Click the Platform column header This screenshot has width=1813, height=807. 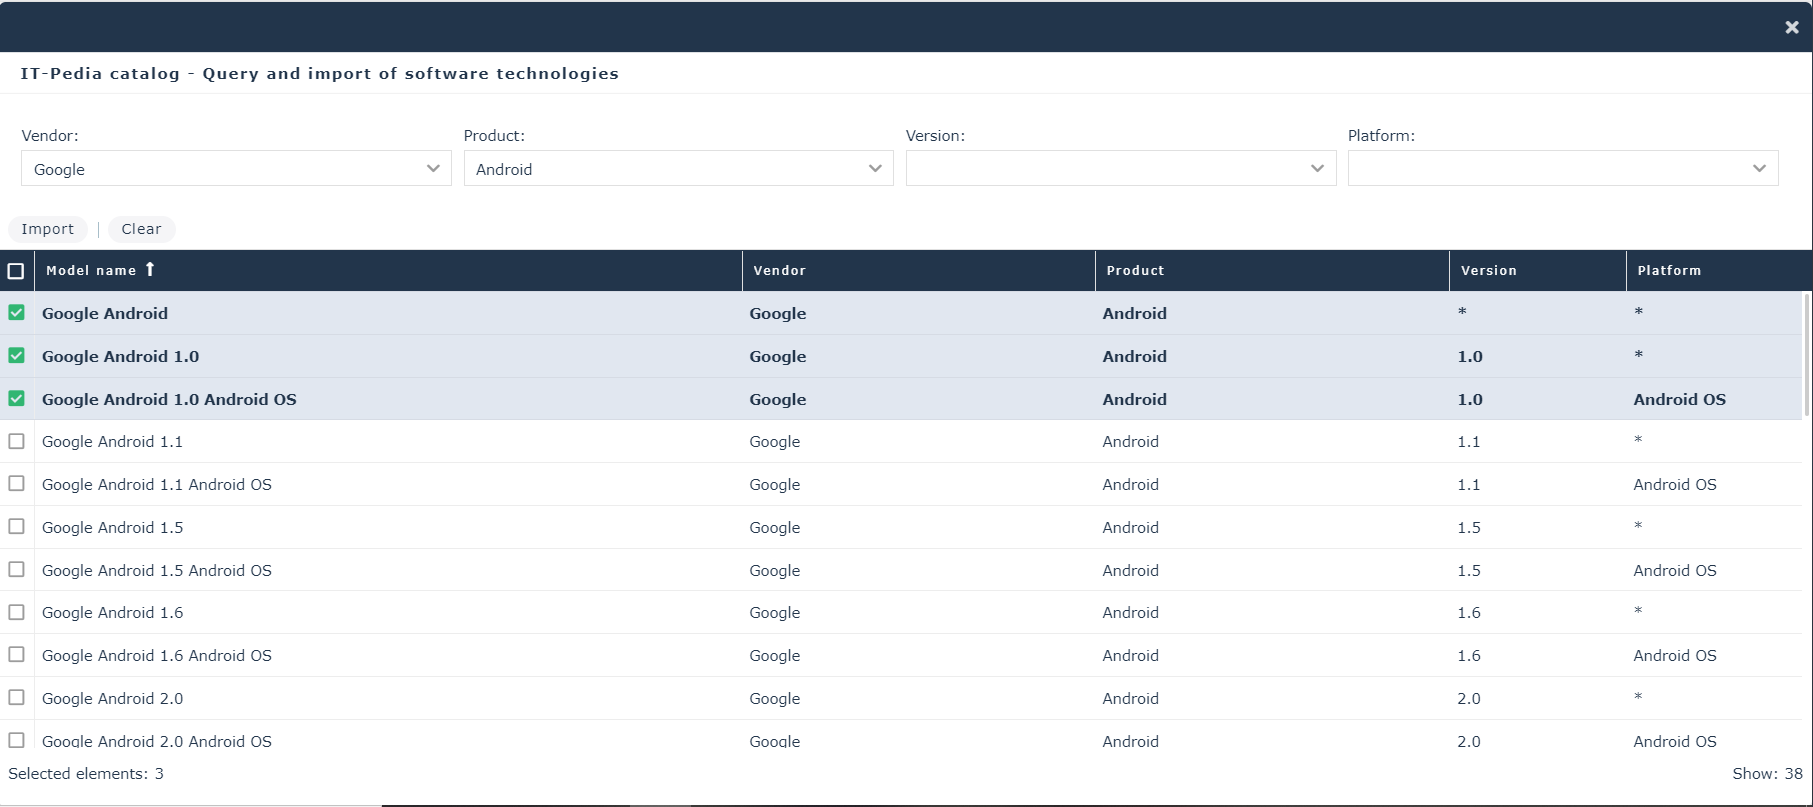1668,271
